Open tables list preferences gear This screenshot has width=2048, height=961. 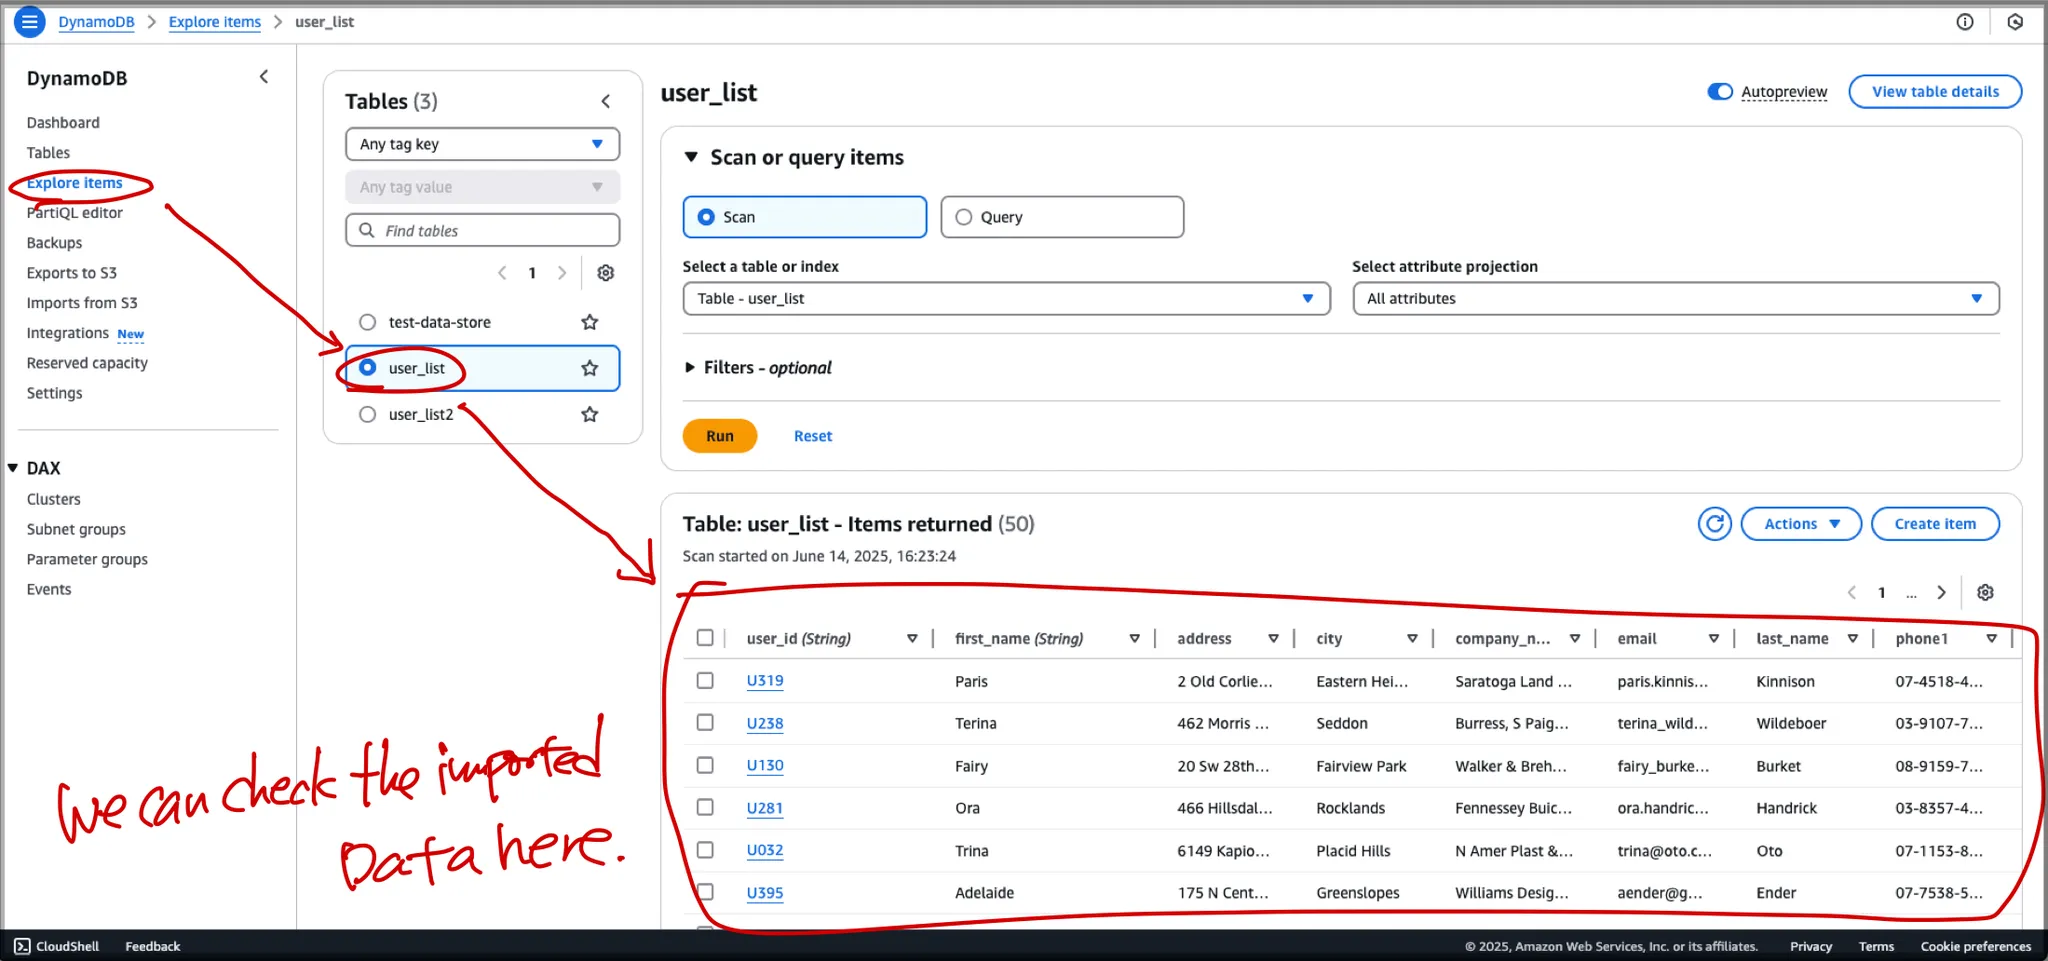pos(605,273)
